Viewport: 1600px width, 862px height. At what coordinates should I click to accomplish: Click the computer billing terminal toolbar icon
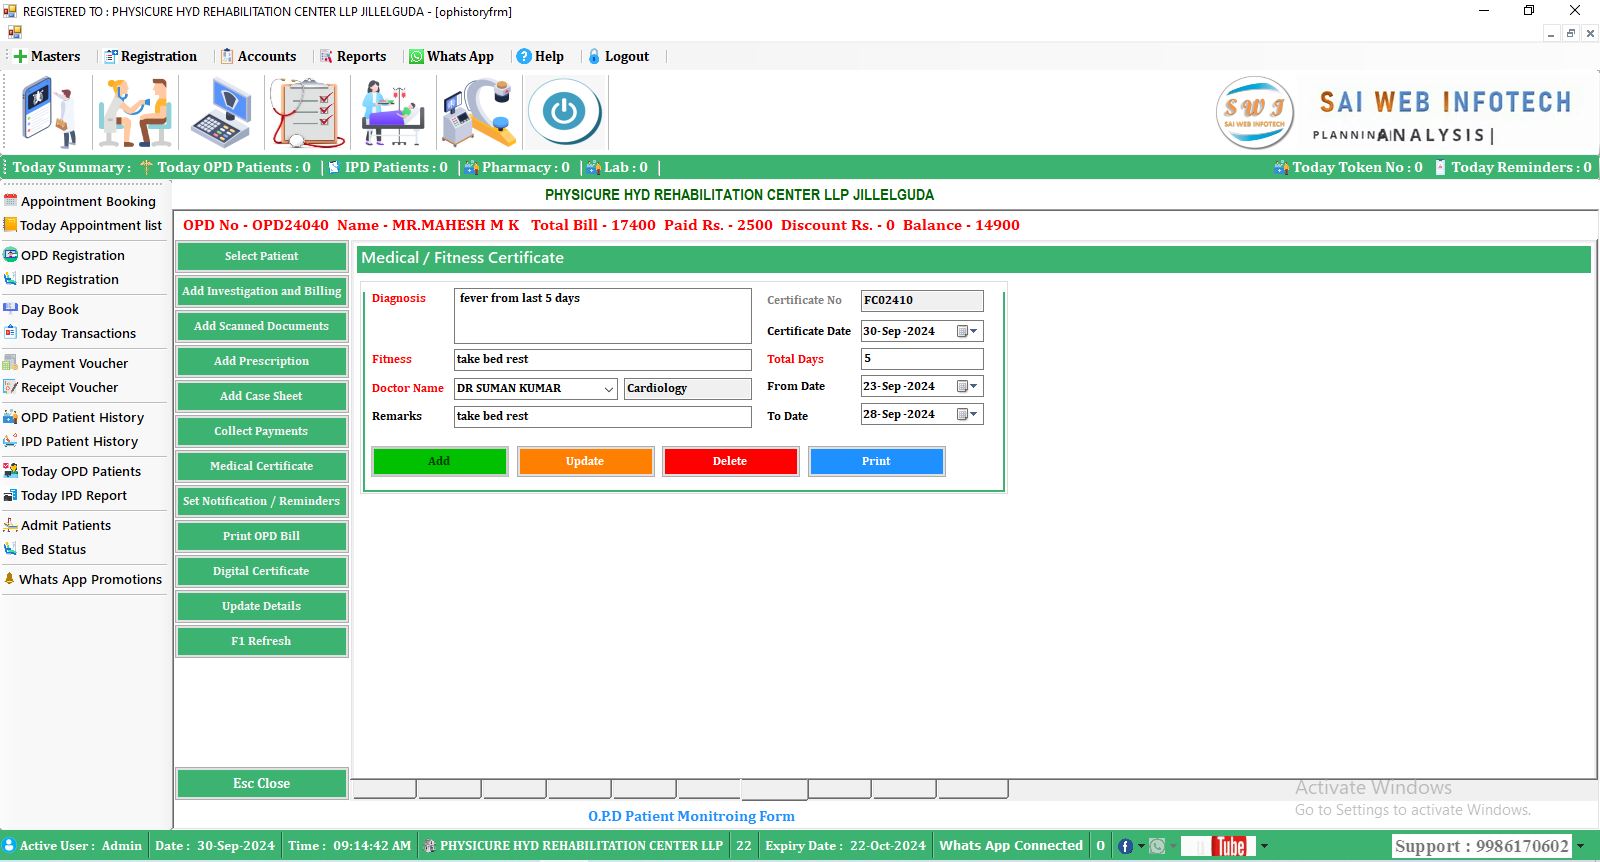point(221,113)
